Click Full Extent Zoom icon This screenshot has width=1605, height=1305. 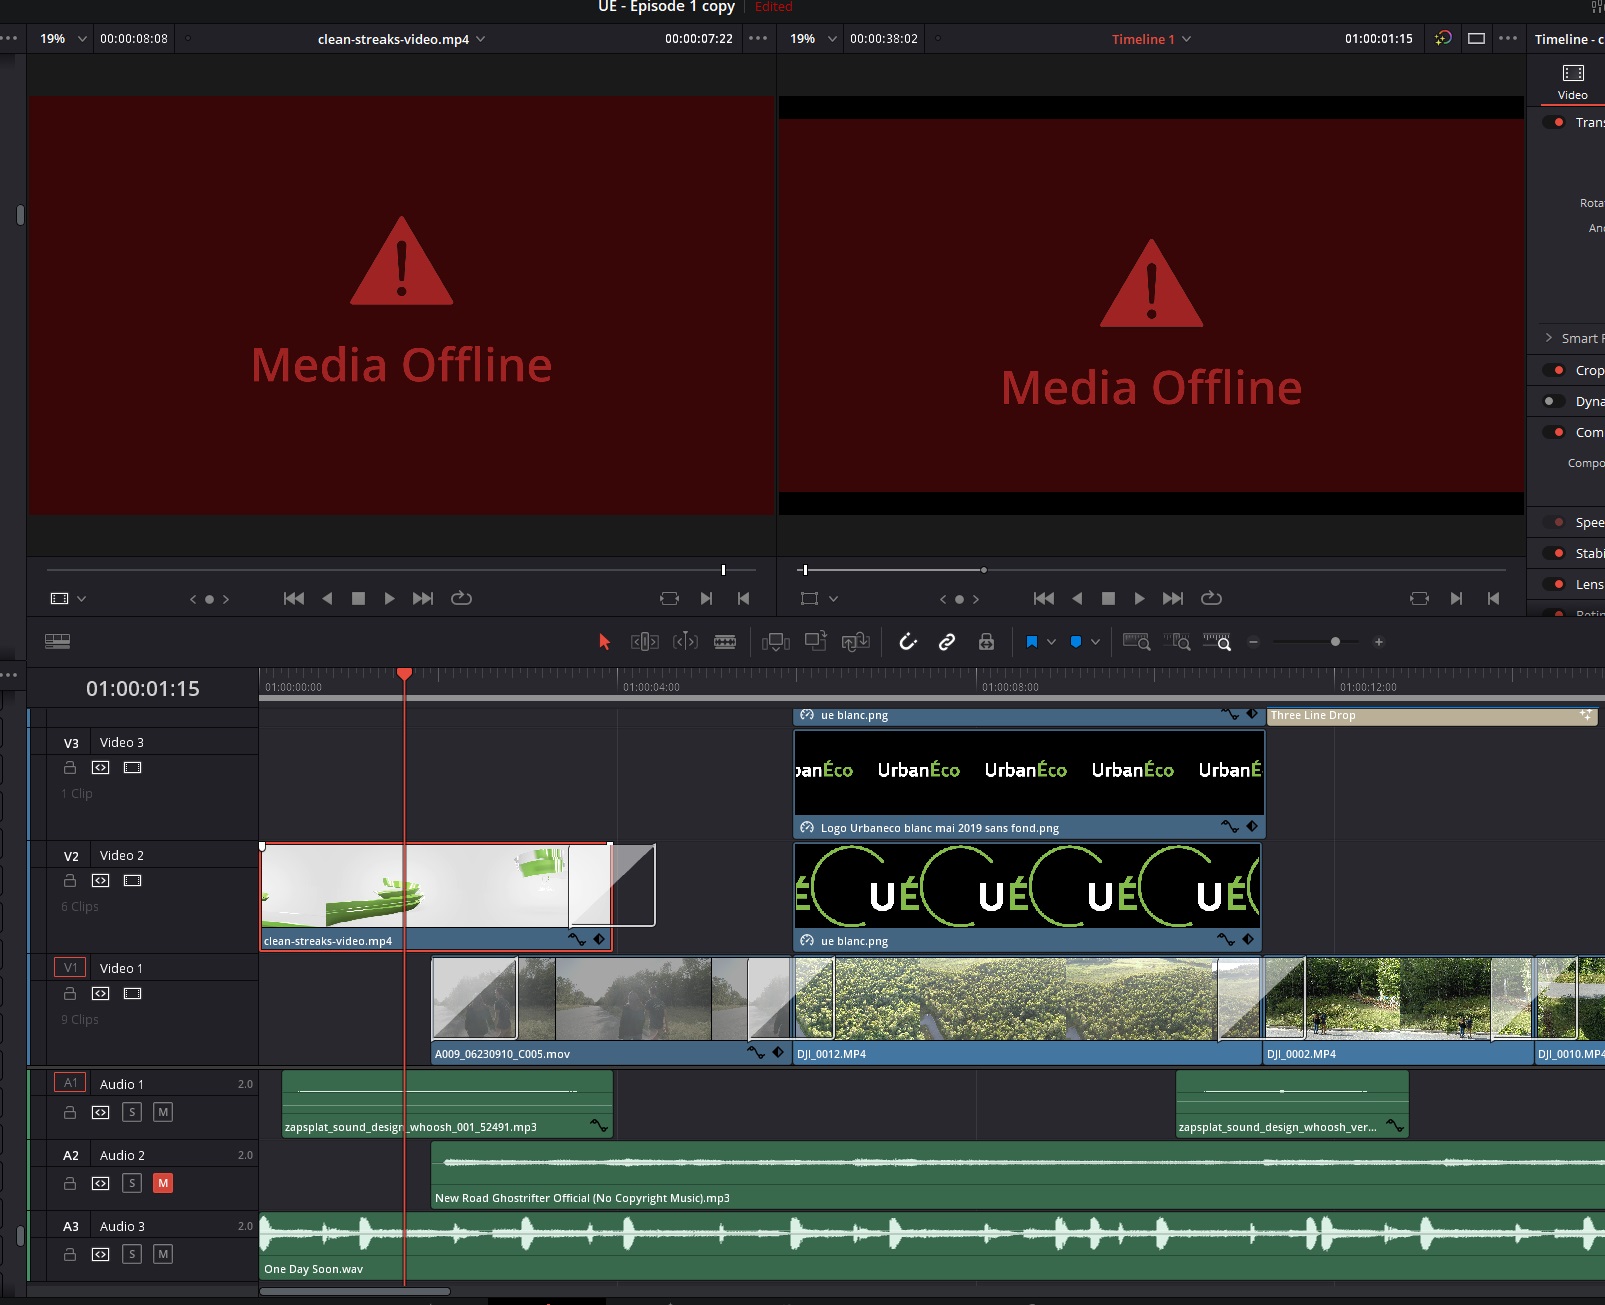pos(1137,642)
